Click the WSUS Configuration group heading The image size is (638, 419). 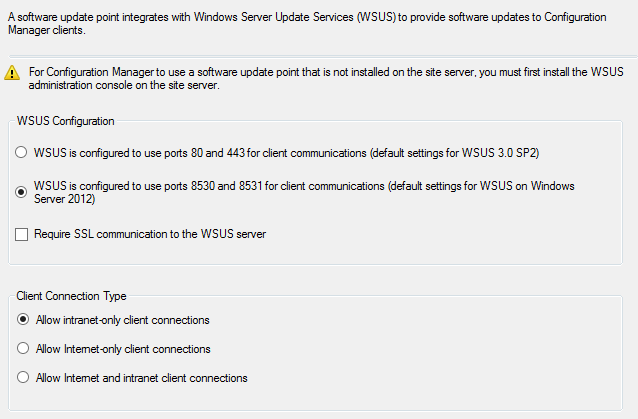pos(66,121)
